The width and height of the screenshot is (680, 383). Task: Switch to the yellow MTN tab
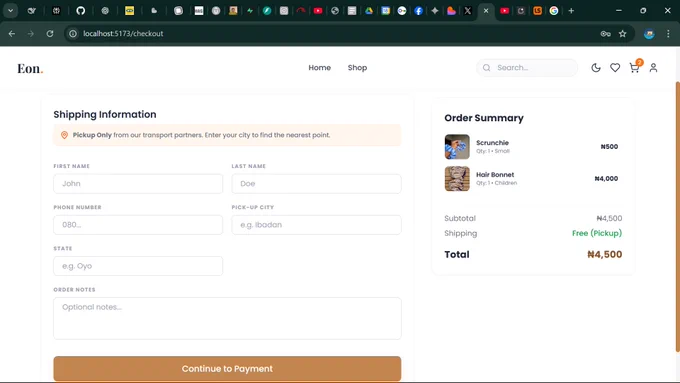129,11
